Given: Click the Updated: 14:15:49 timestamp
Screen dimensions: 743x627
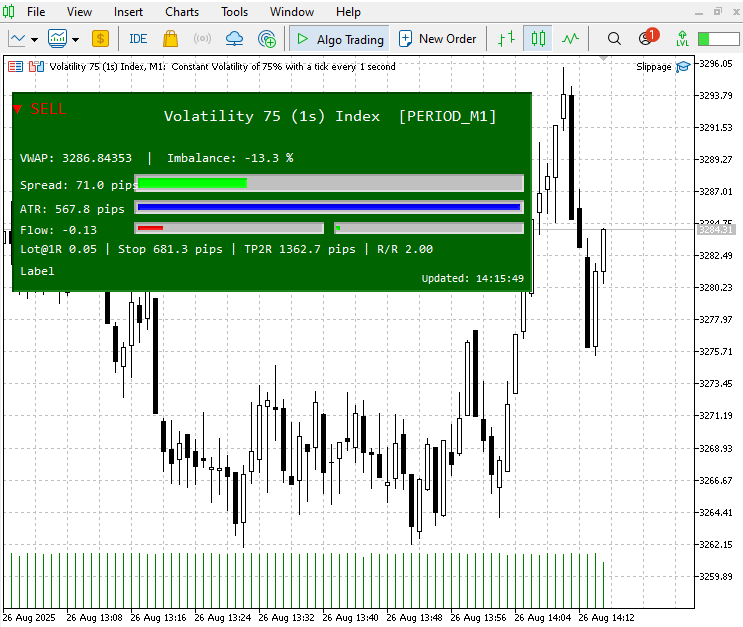Looking at the screenshot, I should coord(473,279).
